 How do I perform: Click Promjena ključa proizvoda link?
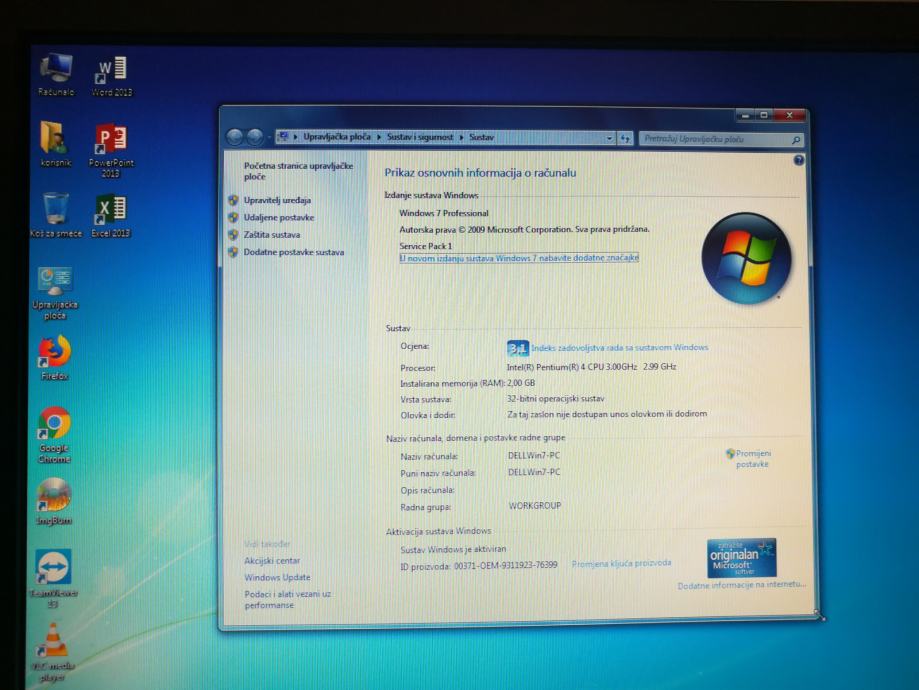pos(621,563)
